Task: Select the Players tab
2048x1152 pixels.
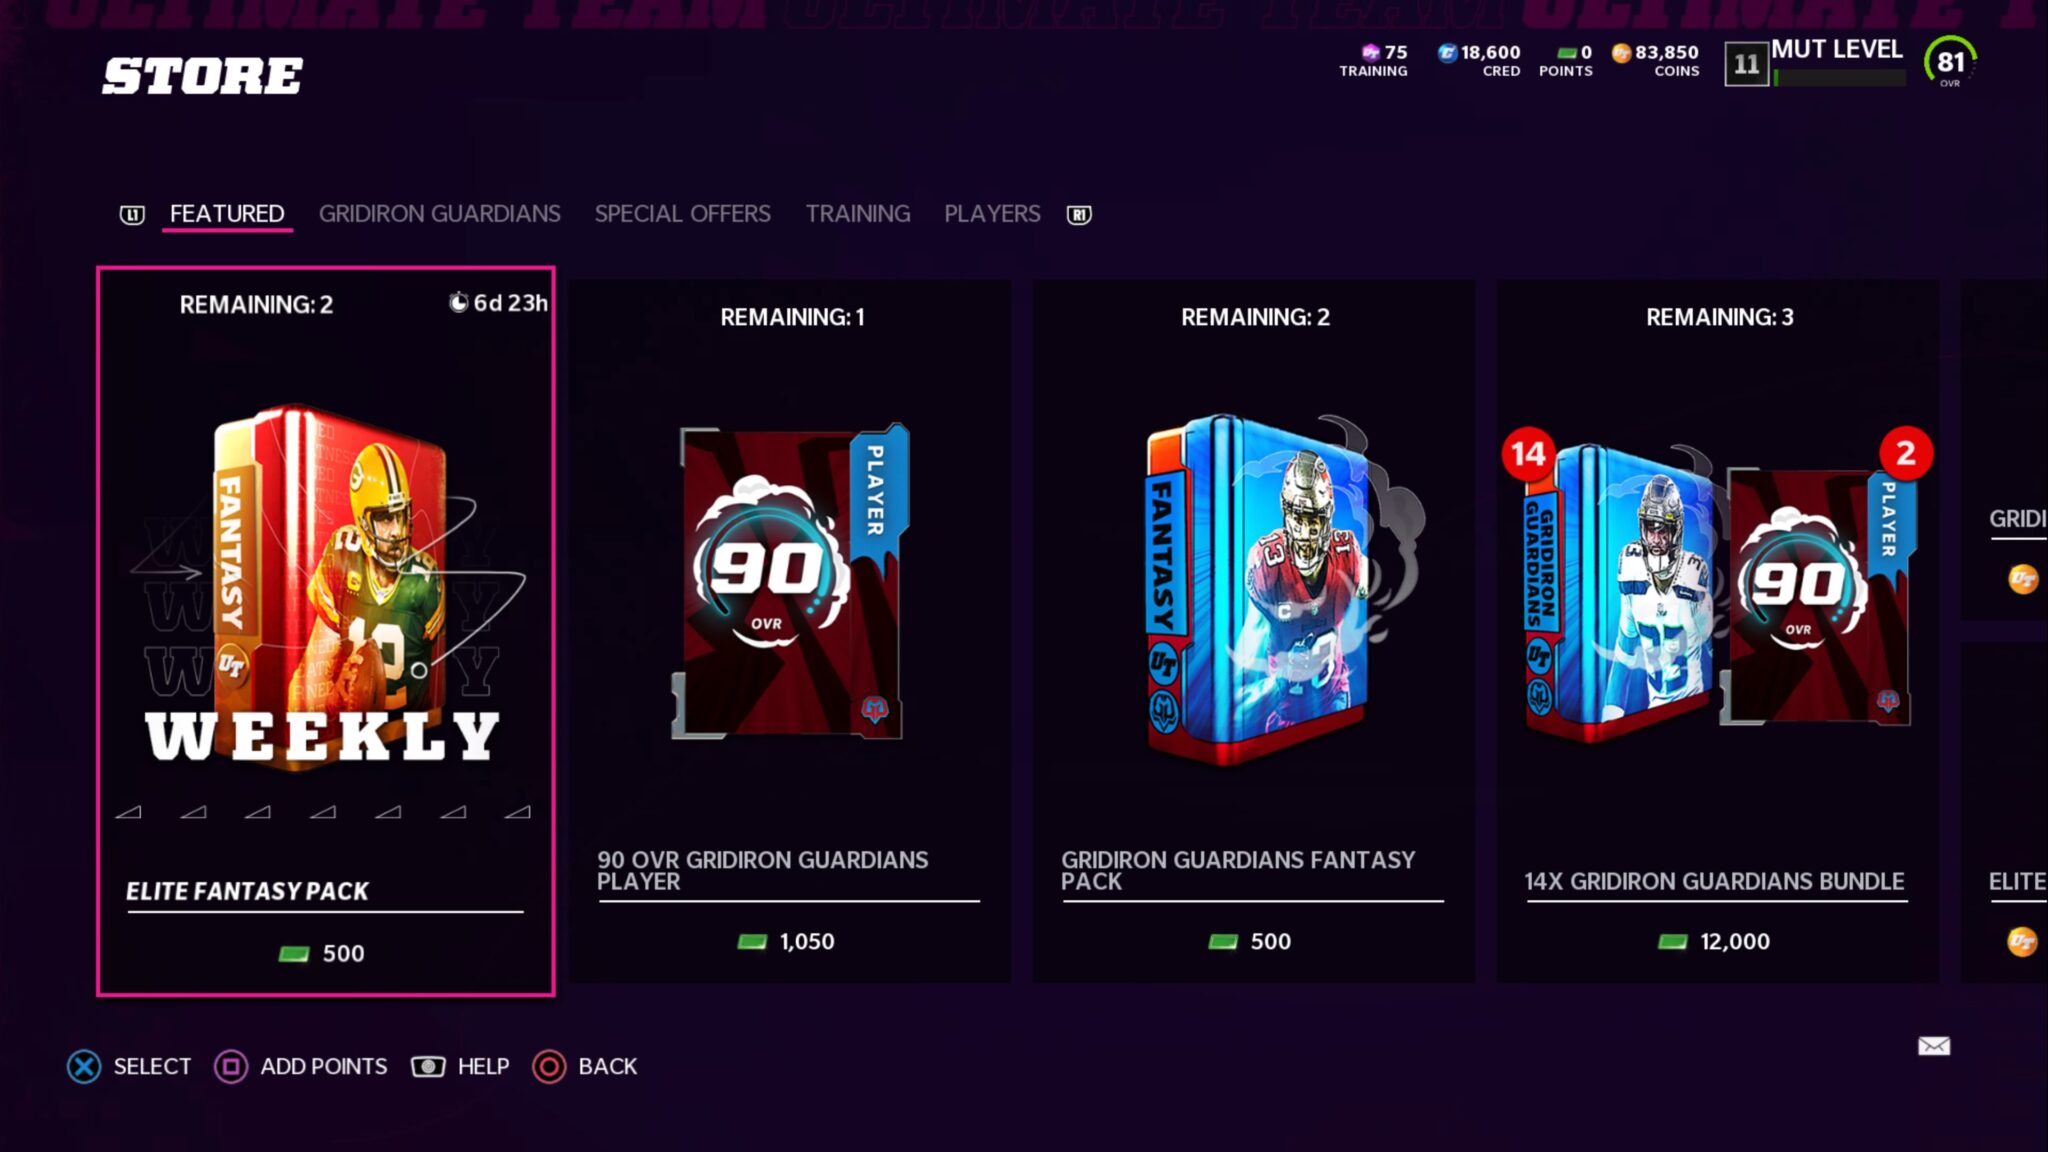Action: click(x=992, y=214)
